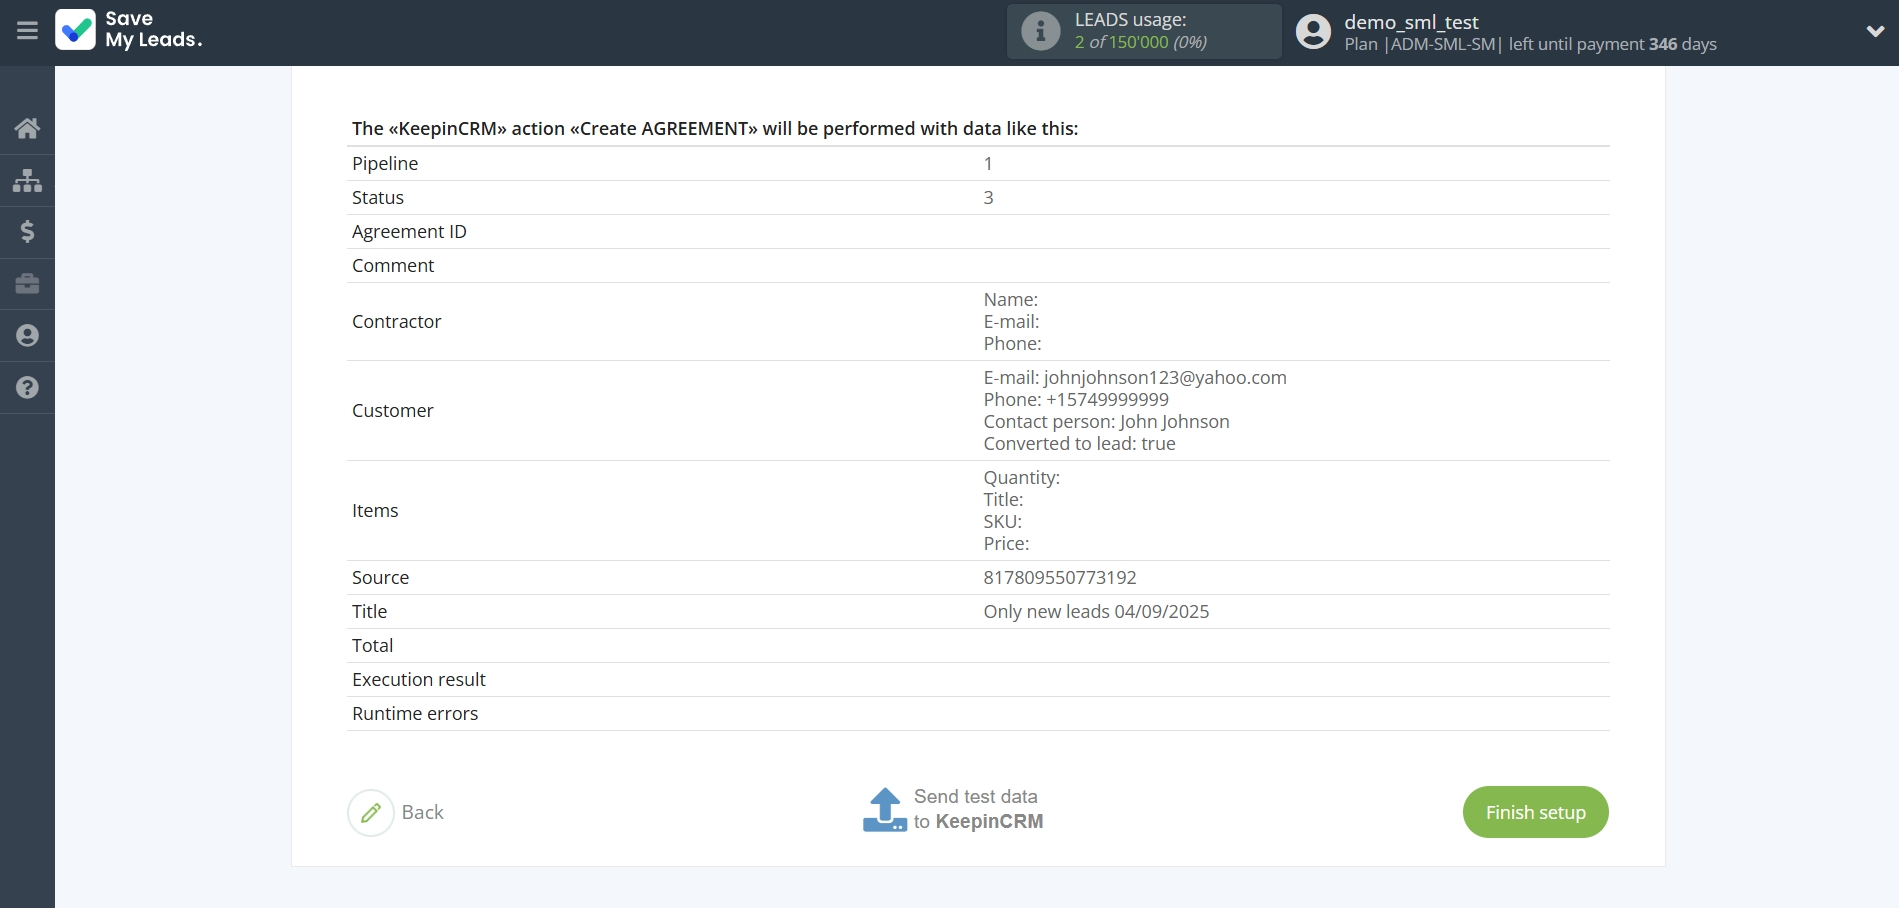Viewport: 1899px width, 908px height.
Task: Click the Finish setup button
Action: (1535, 812)
